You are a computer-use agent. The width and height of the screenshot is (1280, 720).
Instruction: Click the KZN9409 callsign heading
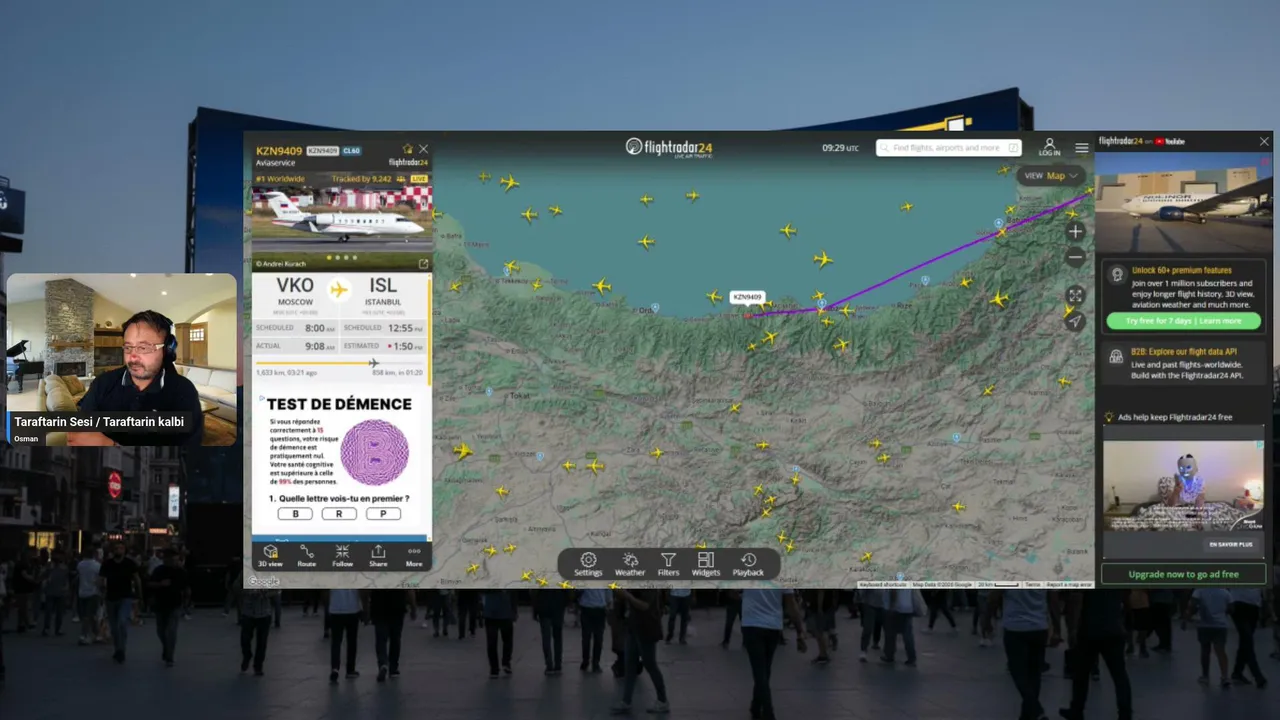pyautogui.click(x=279, y=151)
